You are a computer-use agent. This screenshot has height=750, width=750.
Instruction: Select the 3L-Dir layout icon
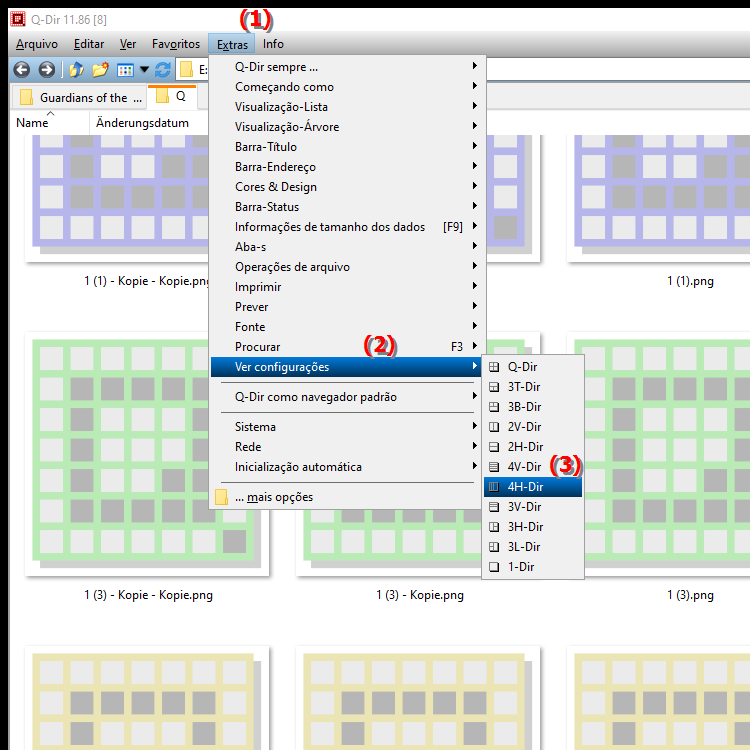494,547
